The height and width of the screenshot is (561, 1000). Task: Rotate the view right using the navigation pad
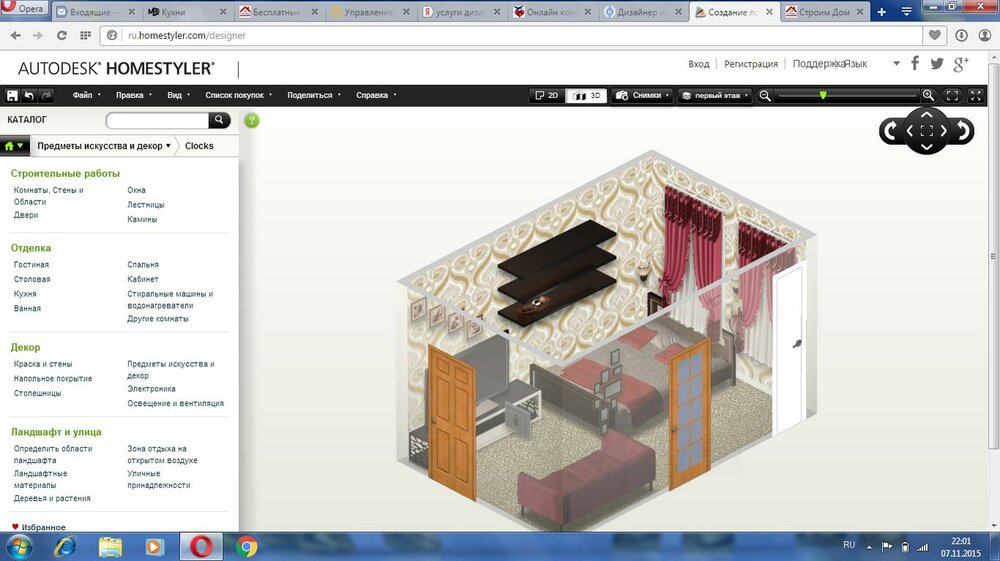point(964,131)
